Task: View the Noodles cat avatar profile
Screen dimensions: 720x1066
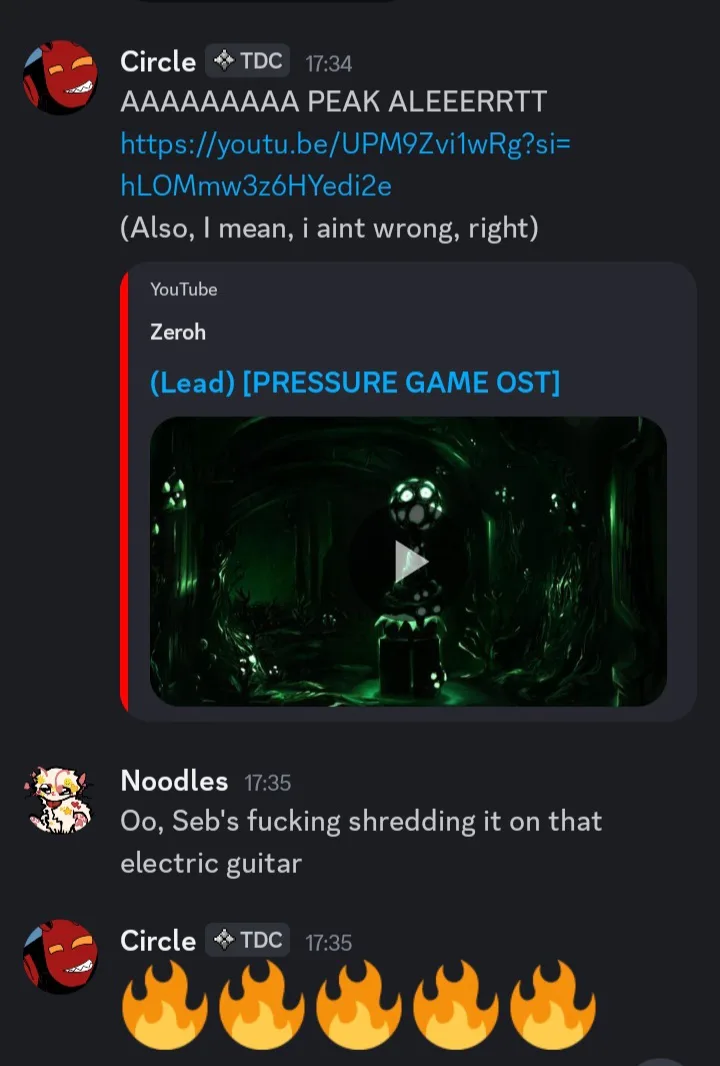Action: pyautogui.click(x=60, y=801)
